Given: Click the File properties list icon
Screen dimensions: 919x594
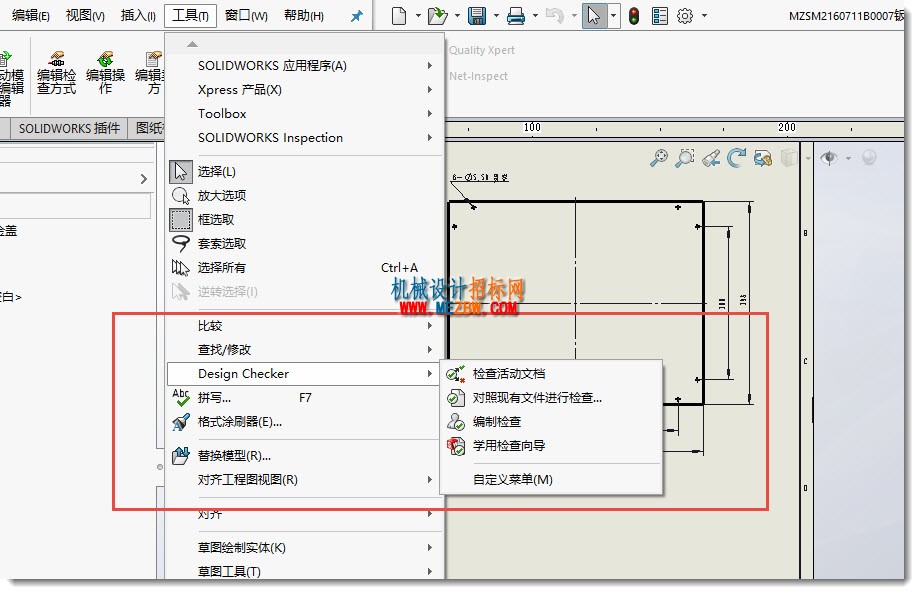Looking at the screenshot, I should point(659,16).
